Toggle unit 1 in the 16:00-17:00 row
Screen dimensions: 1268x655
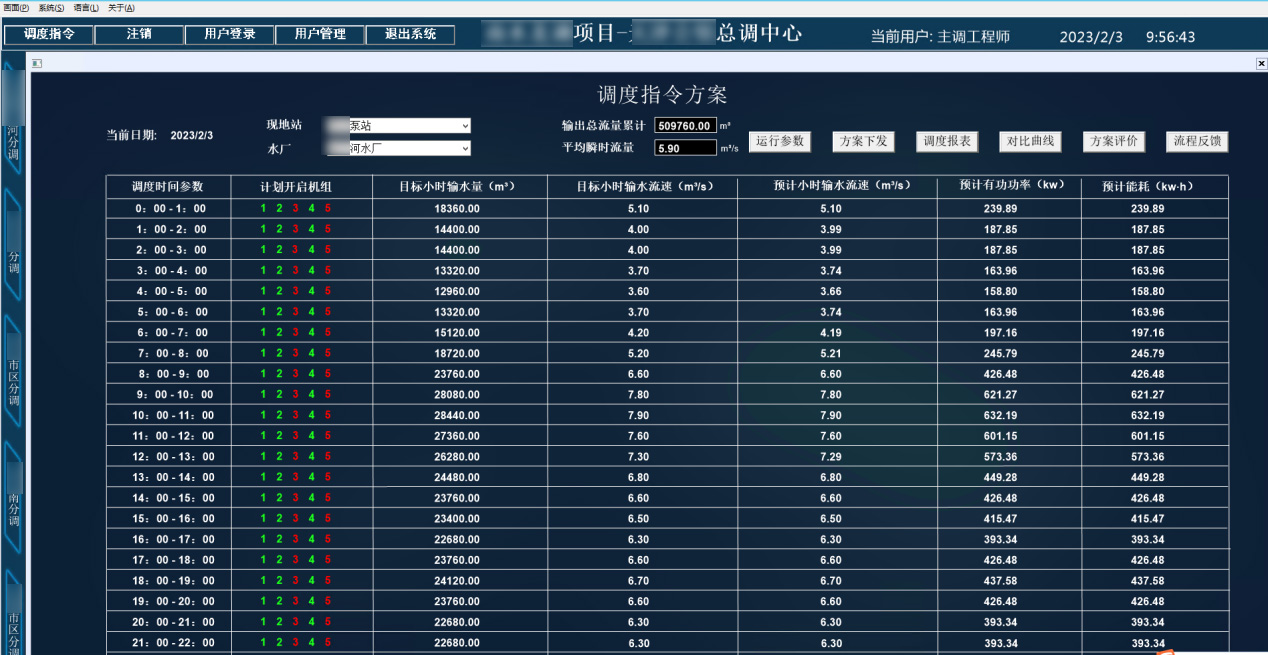tap(263, 539)
